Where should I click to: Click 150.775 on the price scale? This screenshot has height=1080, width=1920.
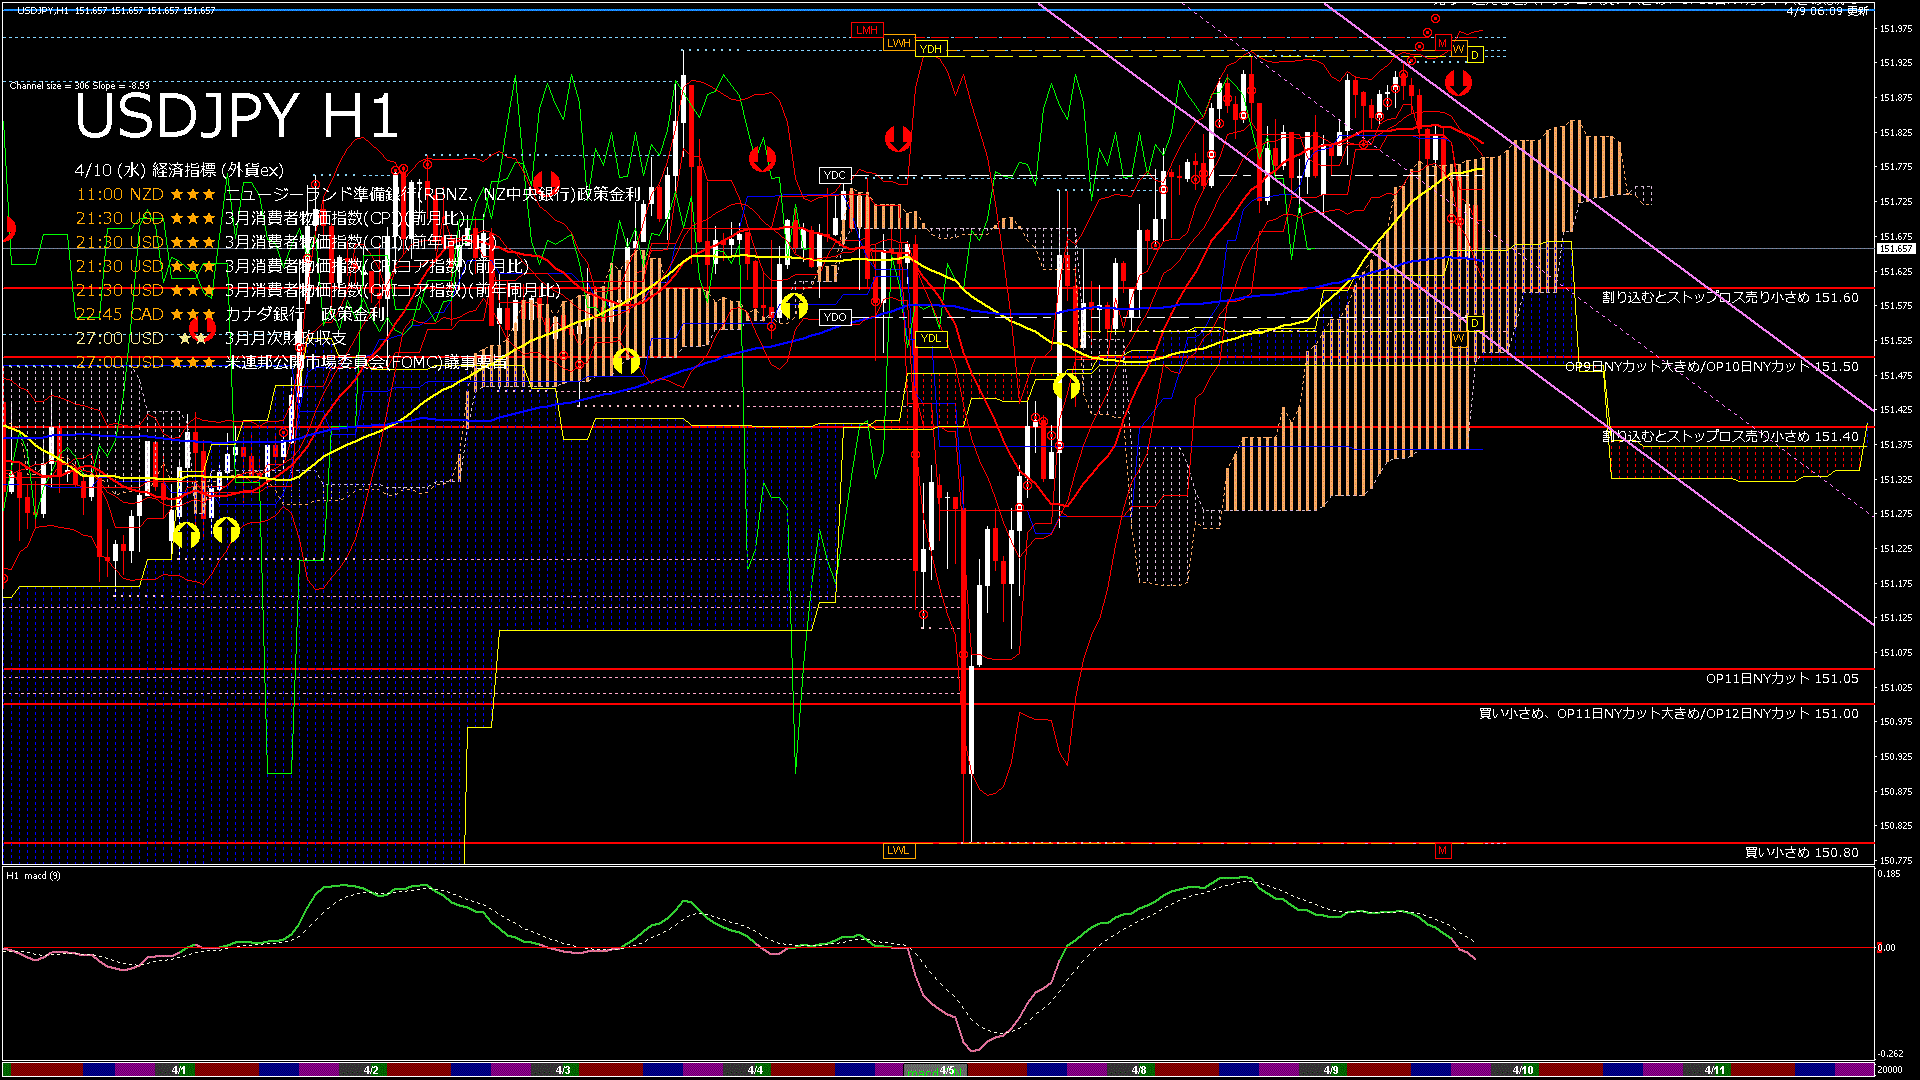click(1896, 860)
